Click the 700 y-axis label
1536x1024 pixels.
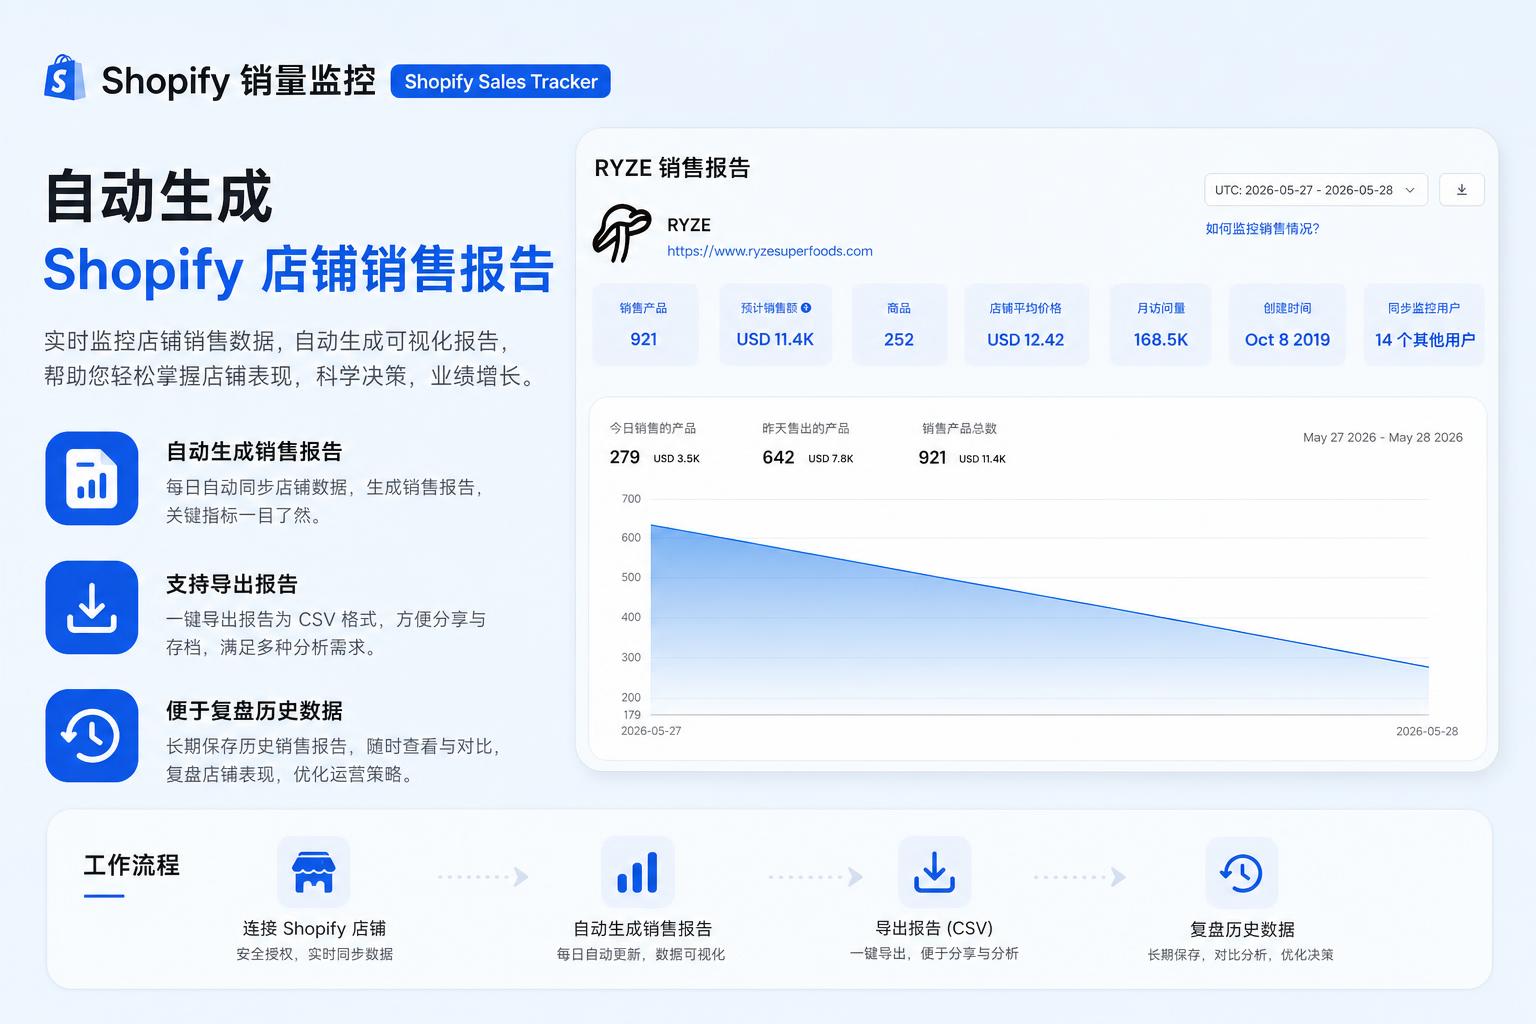pos(631,498)
